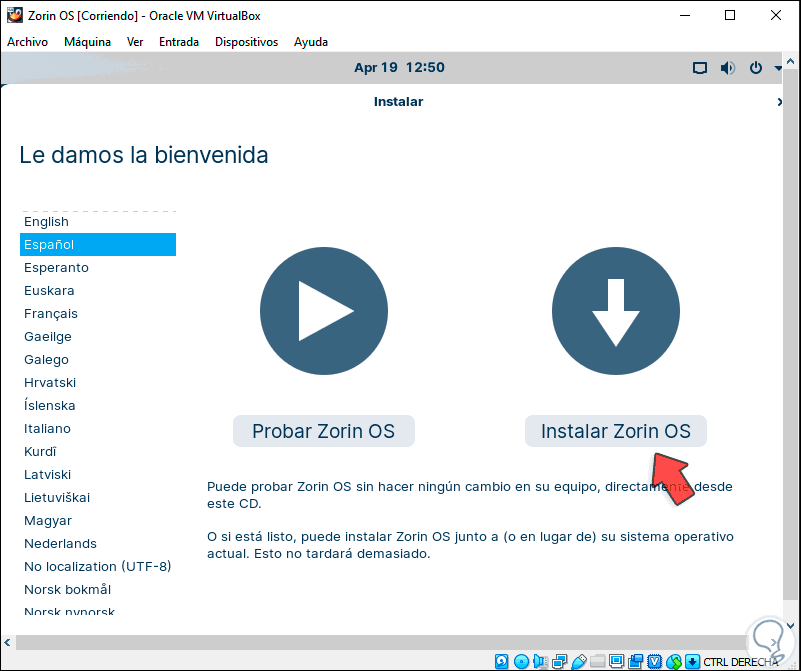This screenshot has width=801, height=671.
Task: Click the shared folders status icon
Action: coord(597,661)
